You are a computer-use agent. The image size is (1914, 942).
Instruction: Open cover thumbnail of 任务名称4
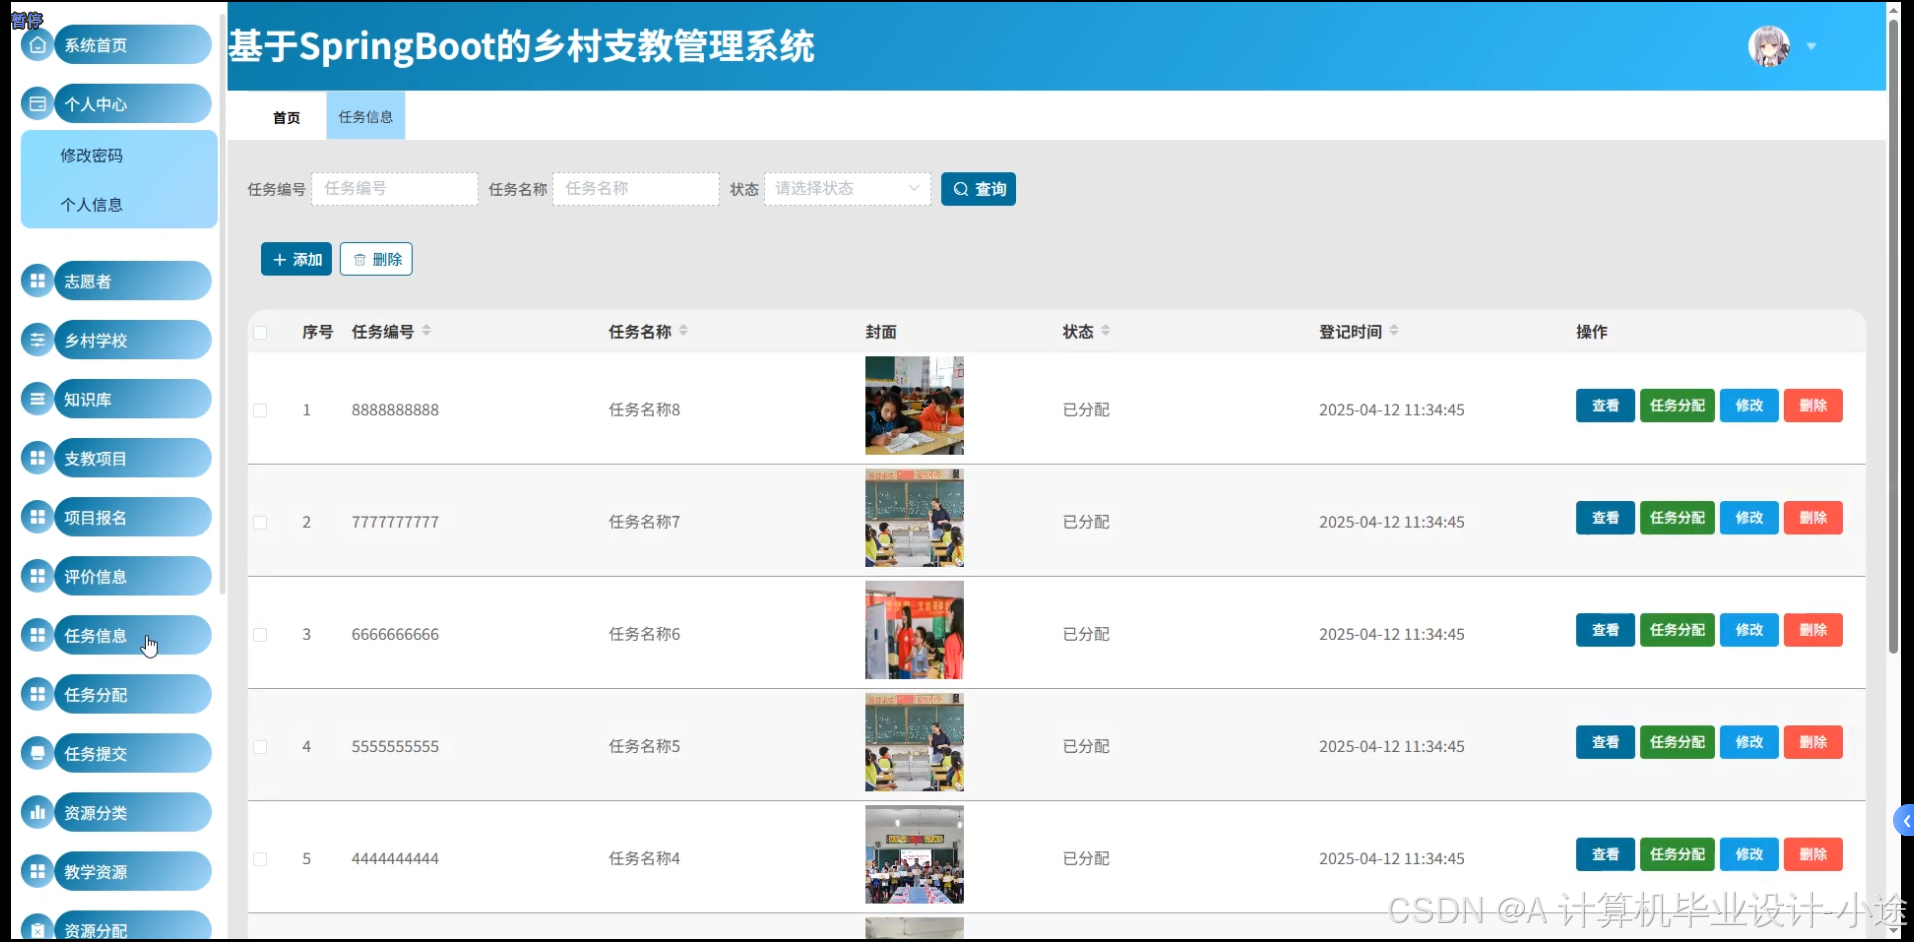(914, 854)
